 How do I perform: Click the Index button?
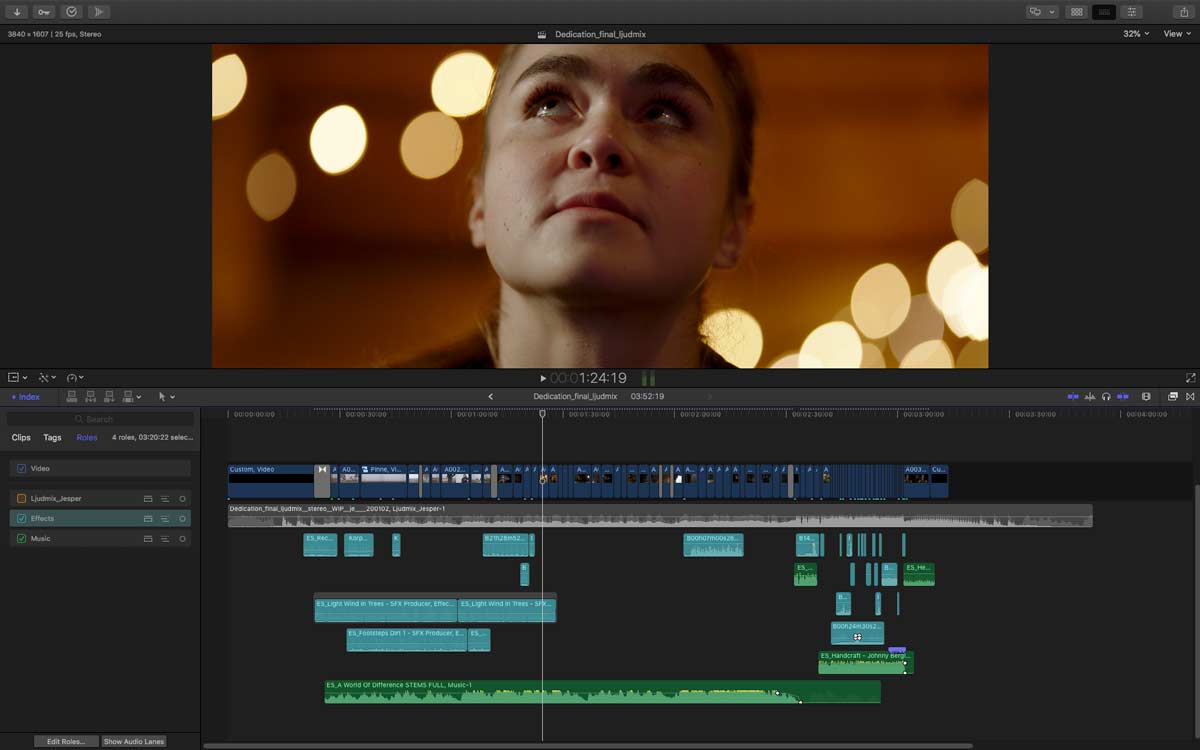(25, 397)
